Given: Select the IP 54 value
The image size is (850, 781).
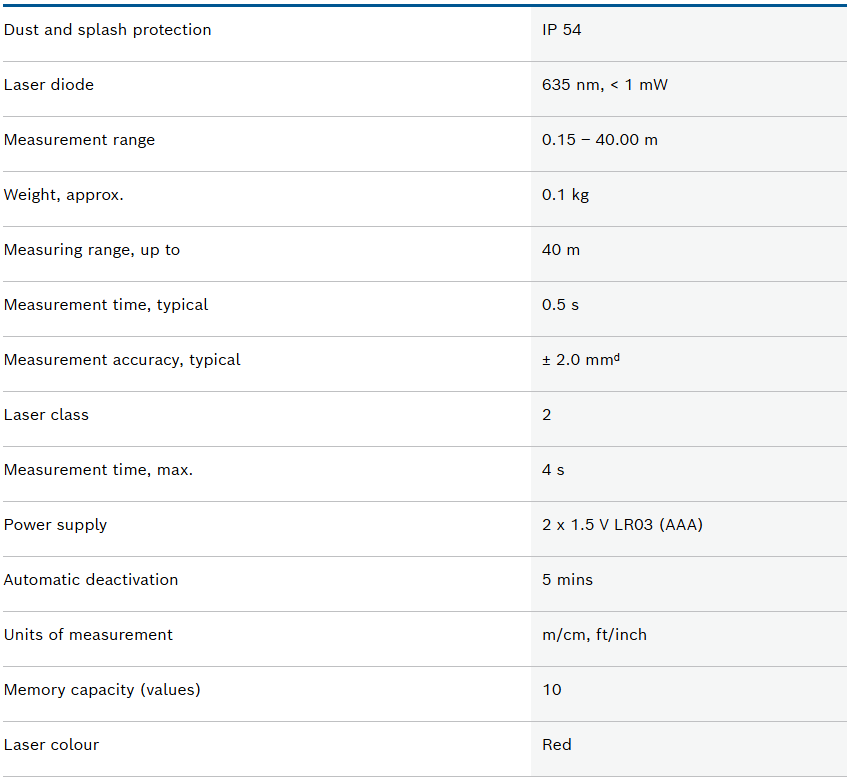Looking at the screenshot, I should [561, 30].
